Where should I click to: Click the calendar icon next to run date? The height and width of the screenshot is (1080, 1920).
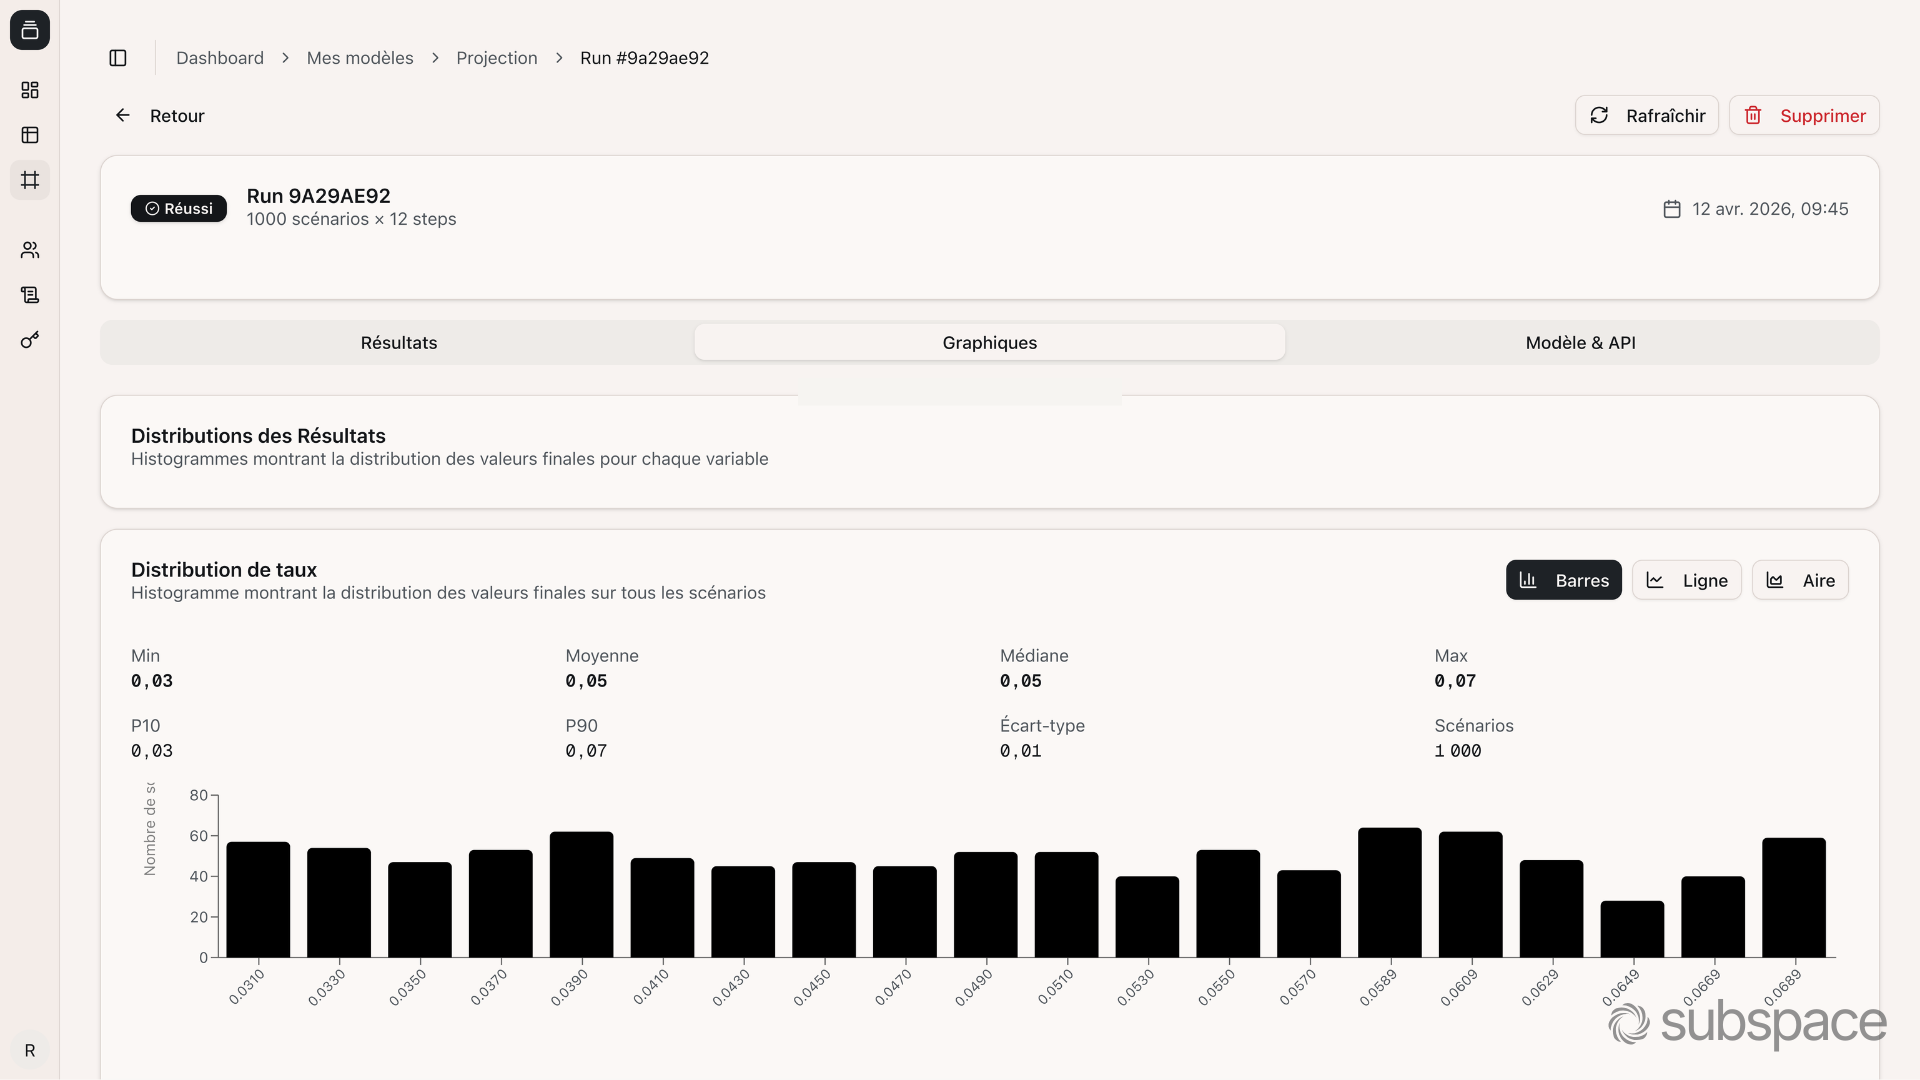pyautogui.click(x=1671, y=208)
